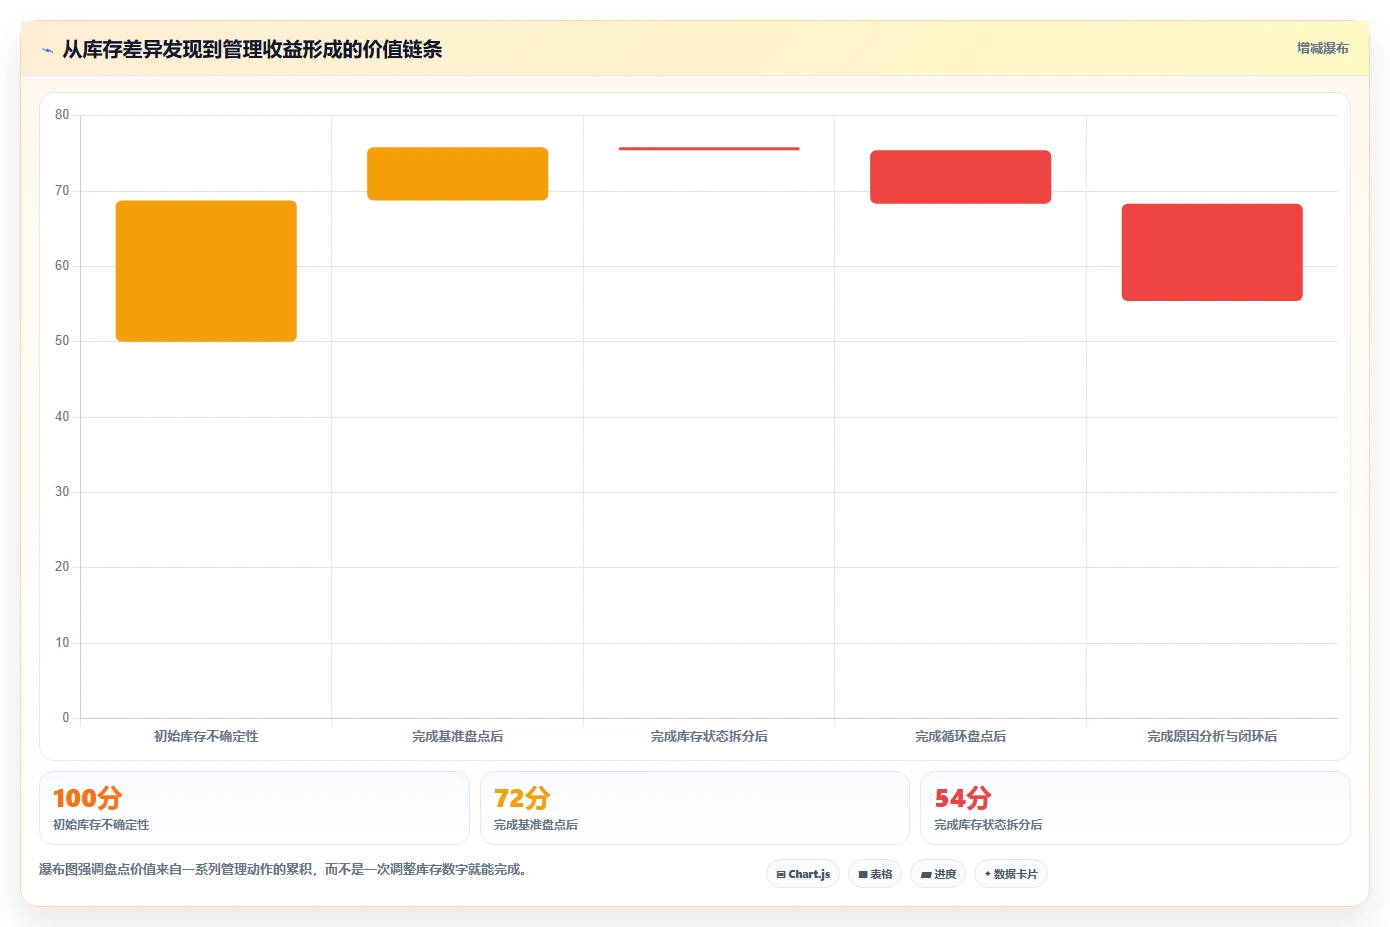Screen dimensions: 1390x927
Task: Select the Chart.js chip
Action: (x=803, y=874)
